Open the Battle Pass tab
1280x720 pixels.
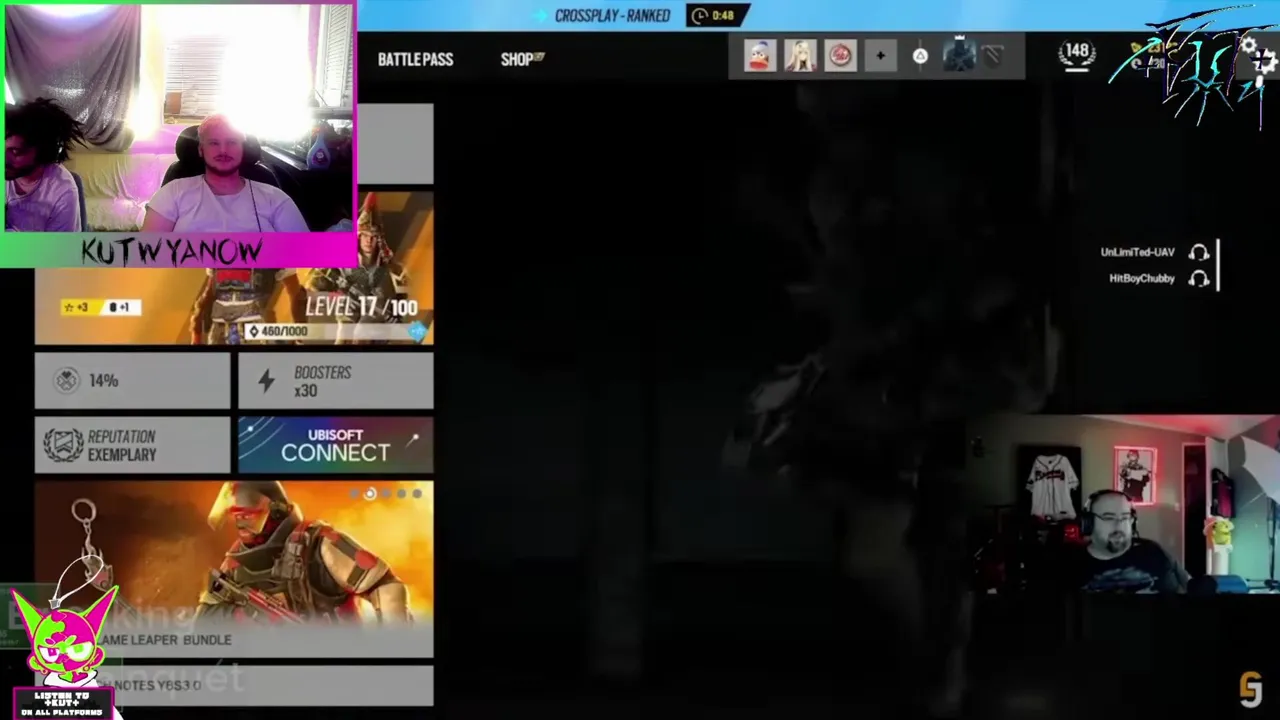coord(415,59)
